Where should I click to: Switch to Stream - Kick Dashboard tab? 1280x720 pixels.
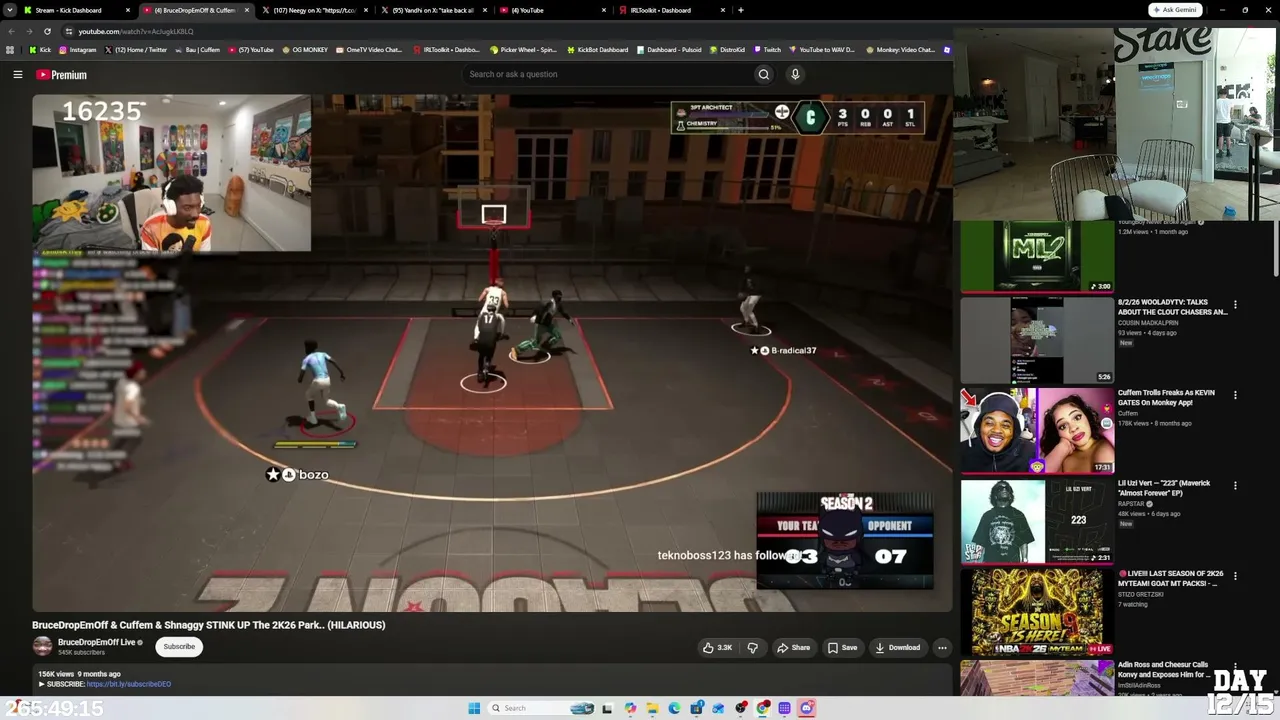68,10
